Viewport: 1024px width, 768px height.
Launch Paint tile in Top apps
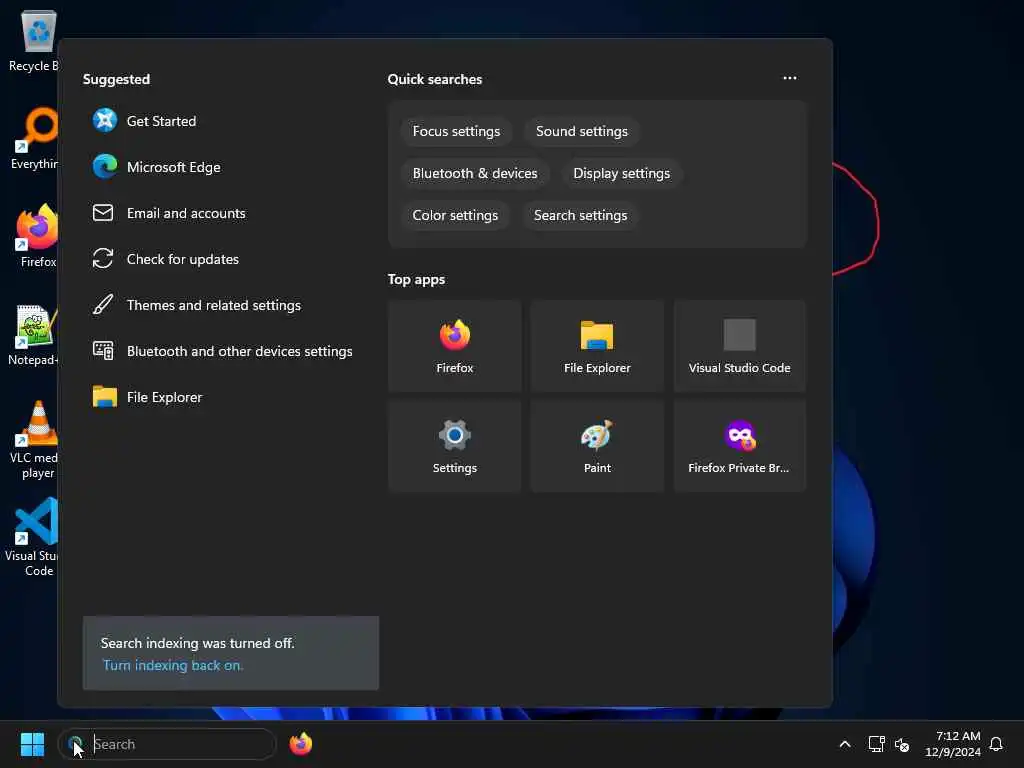point(597,446)
